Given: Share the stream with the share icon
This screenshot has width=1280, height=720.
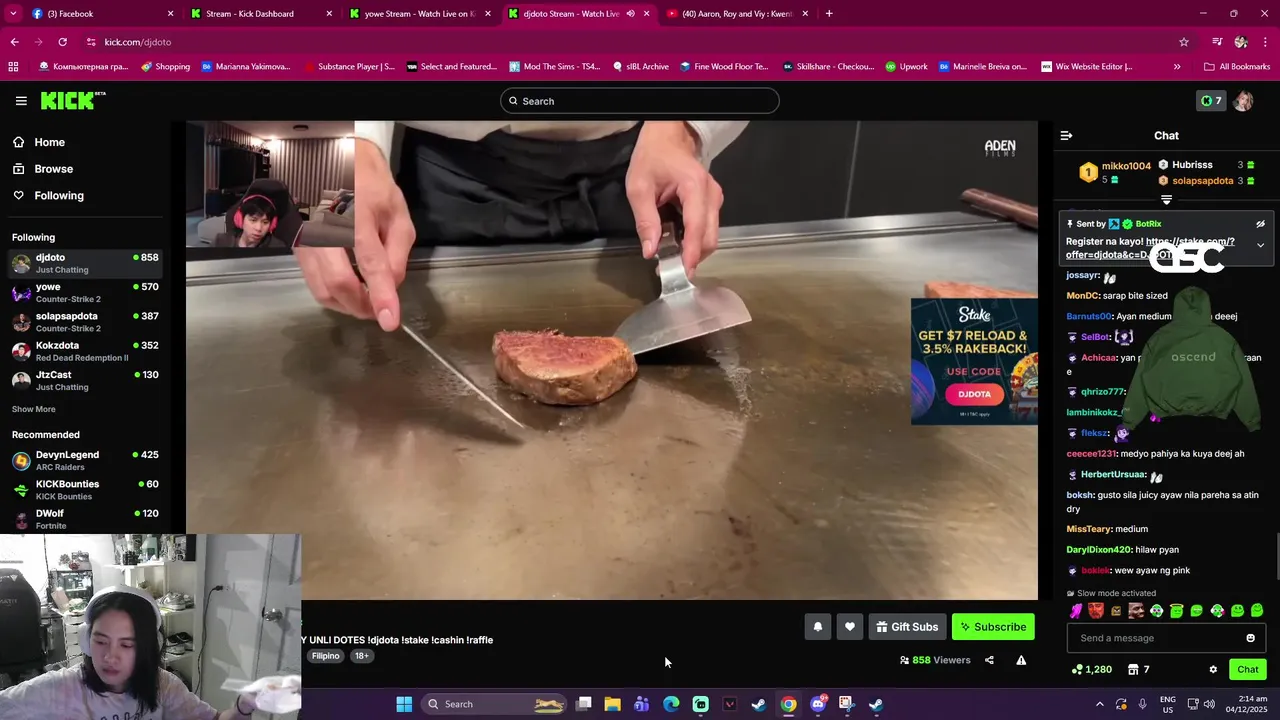Looking at the screenshot, I should click(x=989, y=660).
